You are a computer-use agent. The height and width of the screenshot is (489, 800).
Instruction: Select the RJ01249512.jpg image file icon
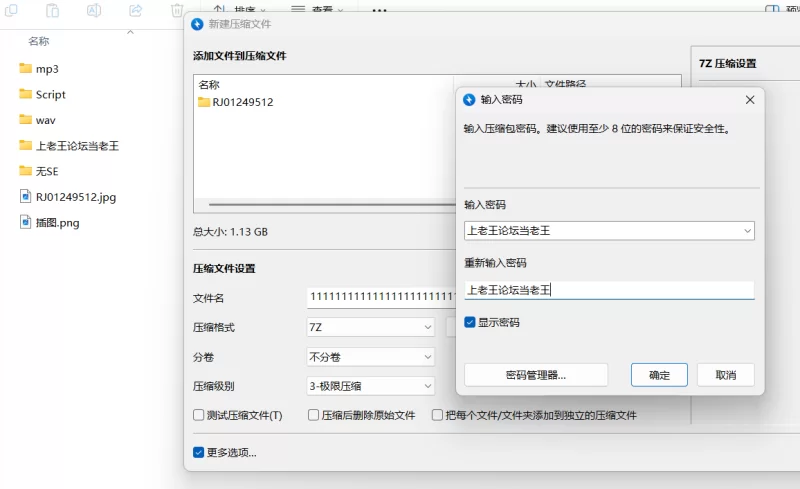(26, 197)
